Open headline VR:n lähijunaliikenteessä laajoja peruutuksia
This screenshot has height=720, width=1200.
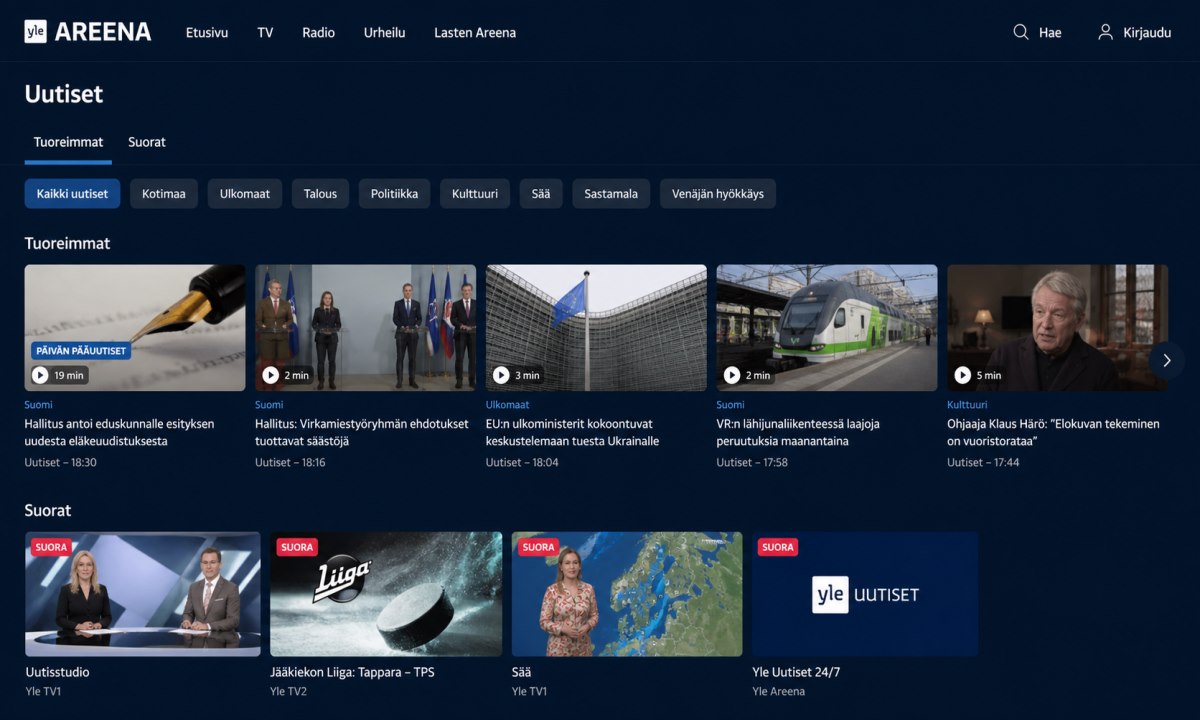tap(798, 432)
